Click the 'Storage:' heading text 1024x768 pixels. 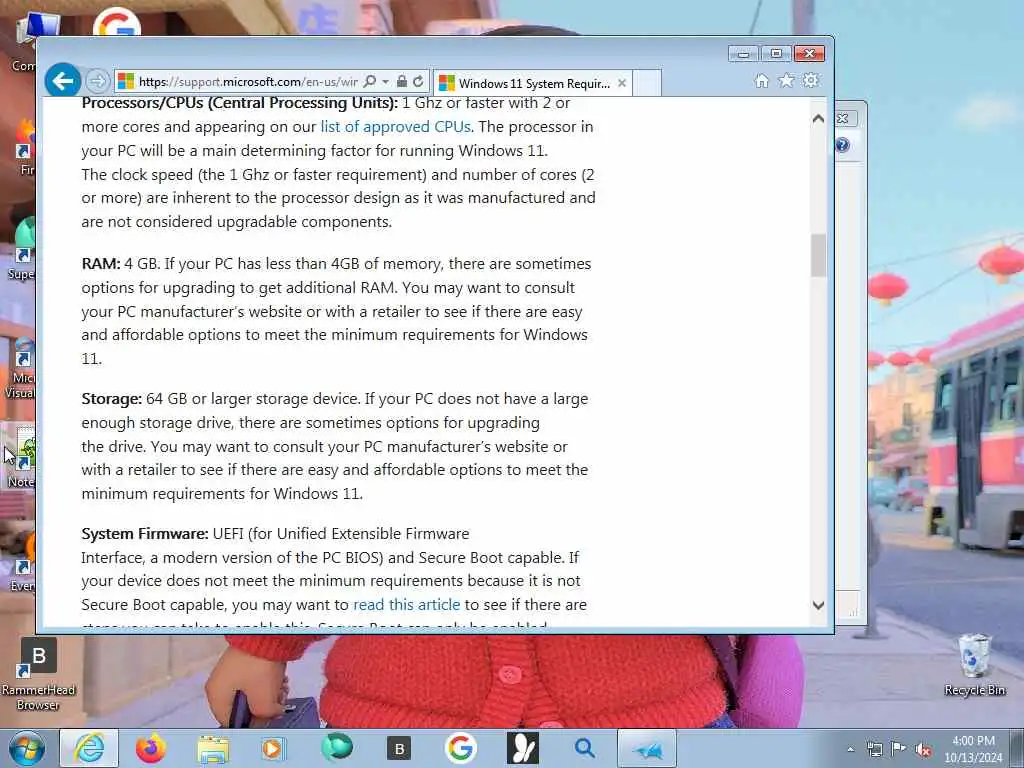tap(112, 399)
